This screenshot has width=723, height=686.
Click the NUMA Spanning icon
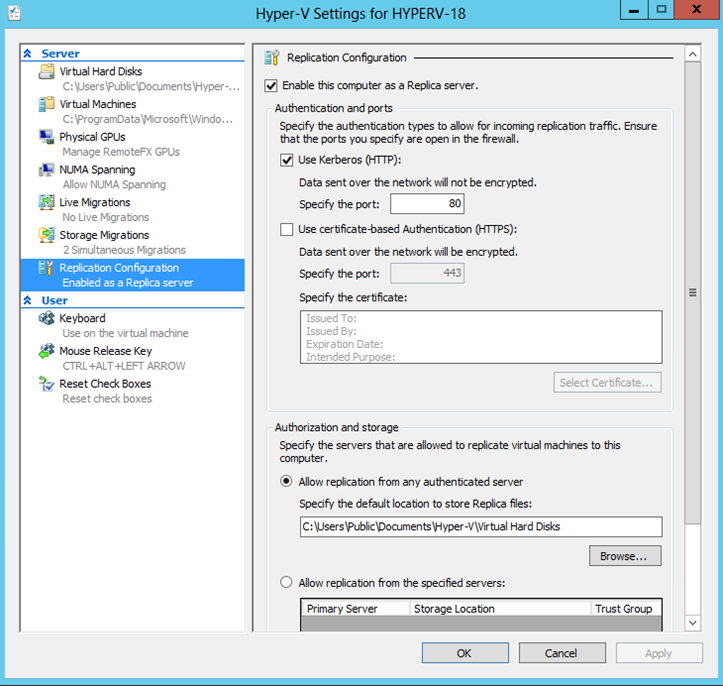[x=47, y=170]
